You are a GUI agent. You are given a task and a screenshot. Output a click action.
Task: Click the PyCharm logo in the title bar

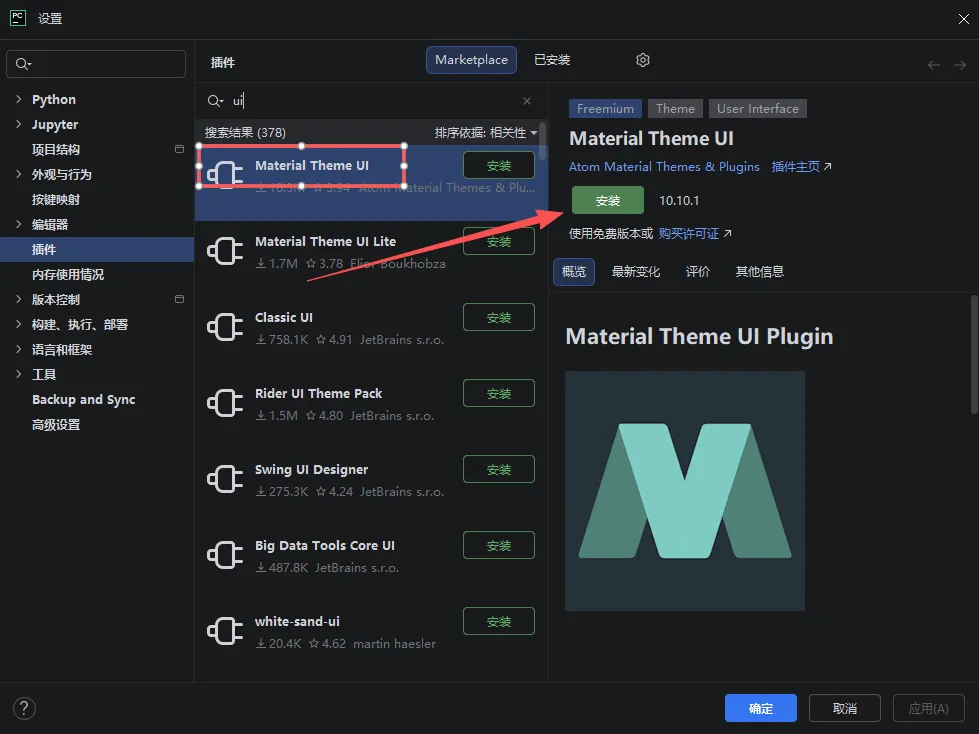point(17,18)
